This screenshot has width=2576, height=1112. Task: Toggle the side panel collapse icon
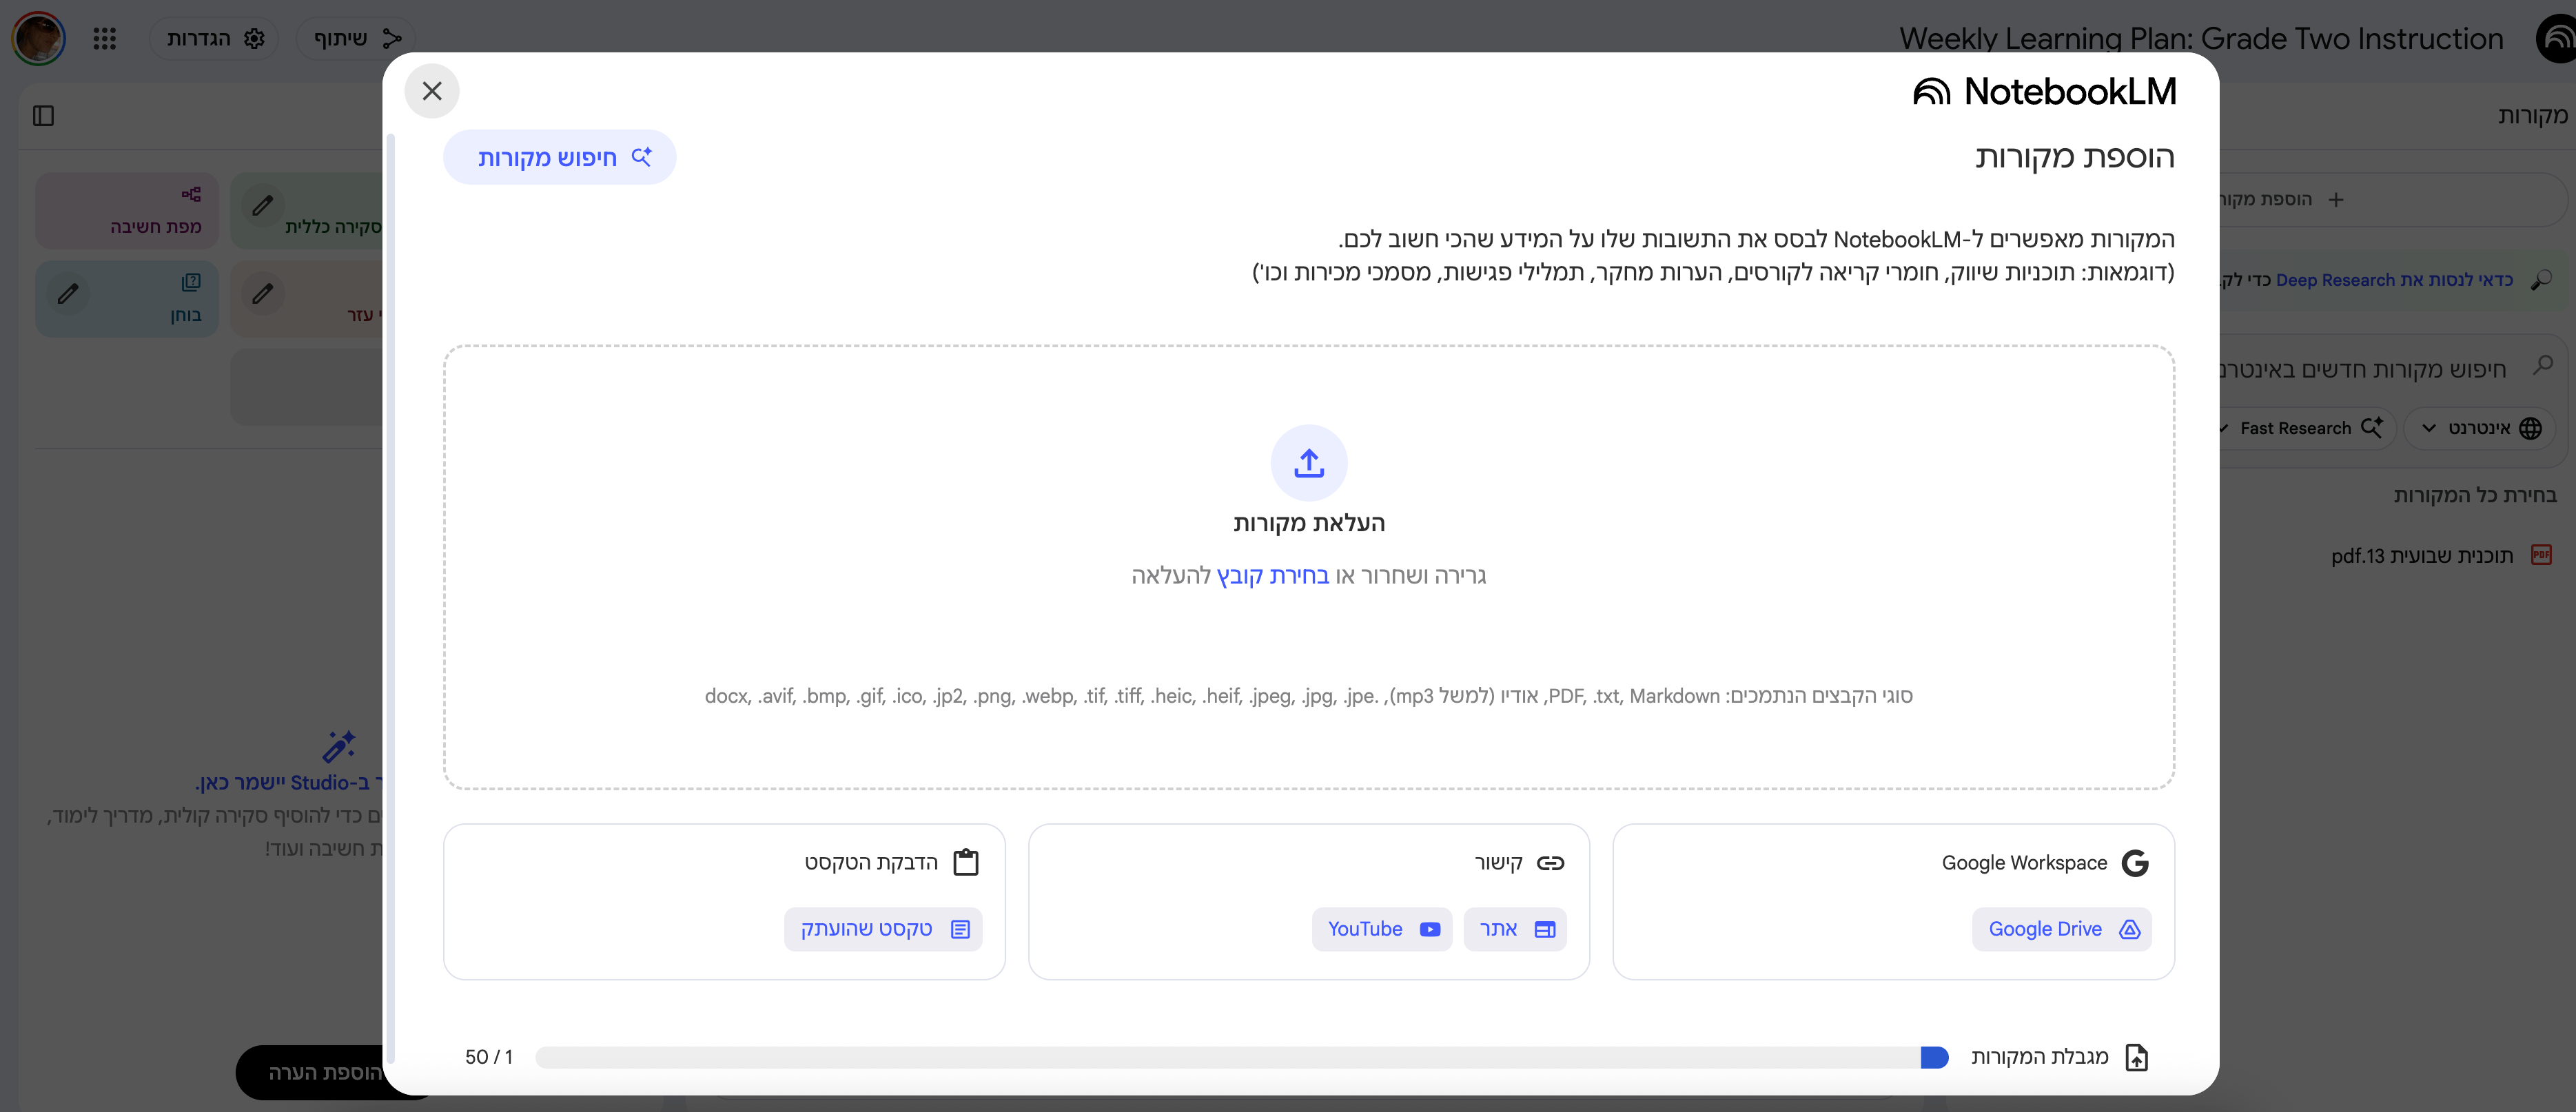click(x=43, y=116)
